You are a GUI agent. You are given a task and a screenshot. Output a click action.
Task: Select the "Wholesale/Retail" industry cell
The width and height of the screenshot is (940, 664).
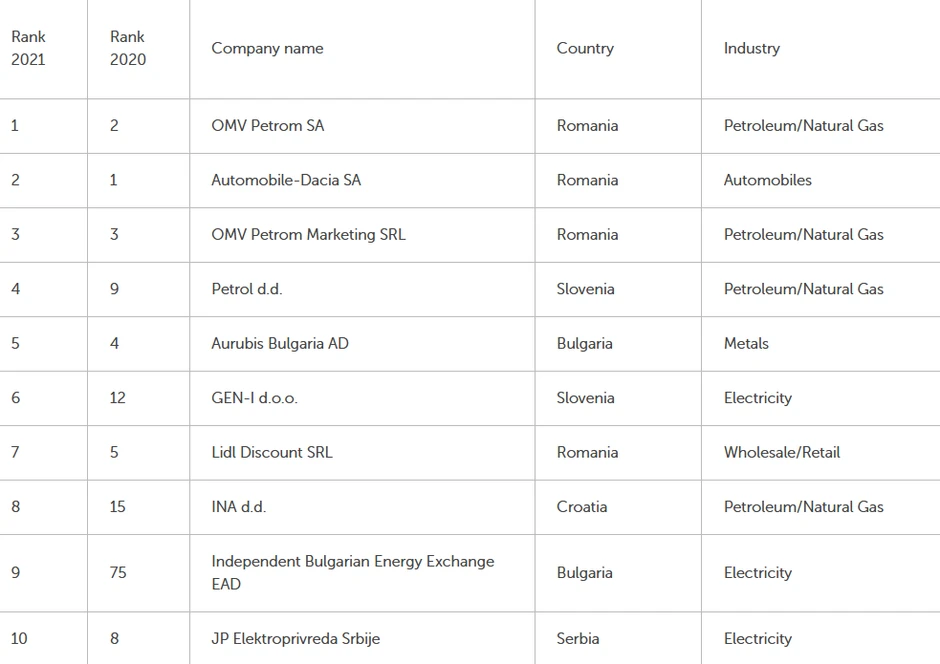pyautogui.click(x=781, y=452)
